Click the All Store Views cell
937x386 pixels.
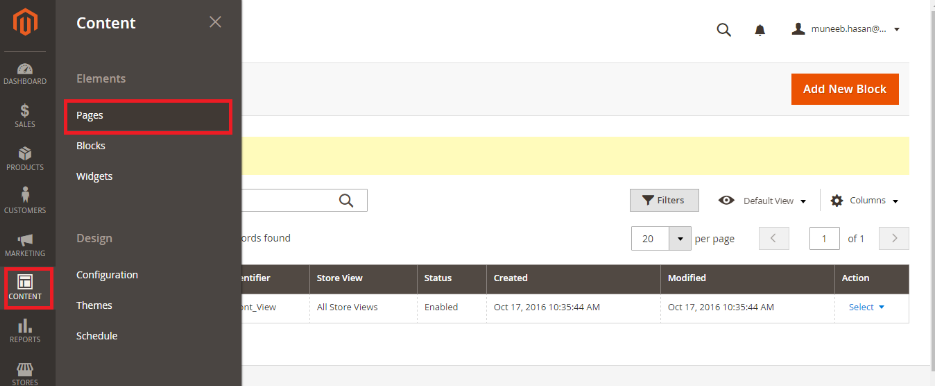(347, 307)
